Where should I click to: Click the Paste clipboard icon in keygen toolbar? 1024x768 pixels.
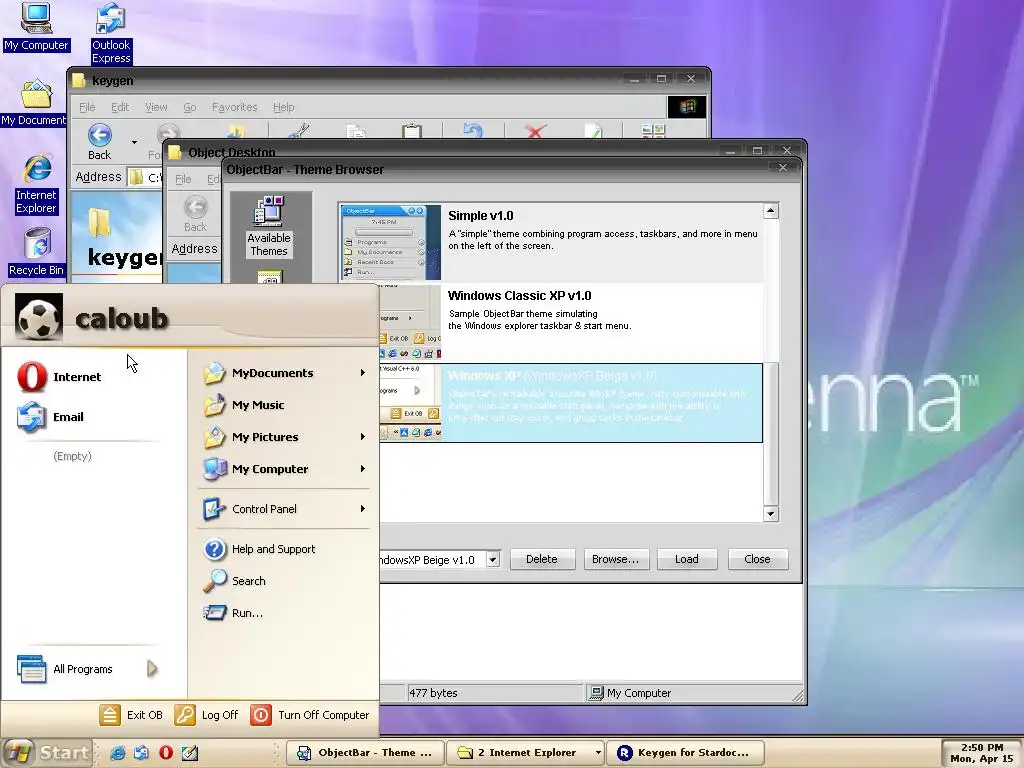click(x=411, y=131)
